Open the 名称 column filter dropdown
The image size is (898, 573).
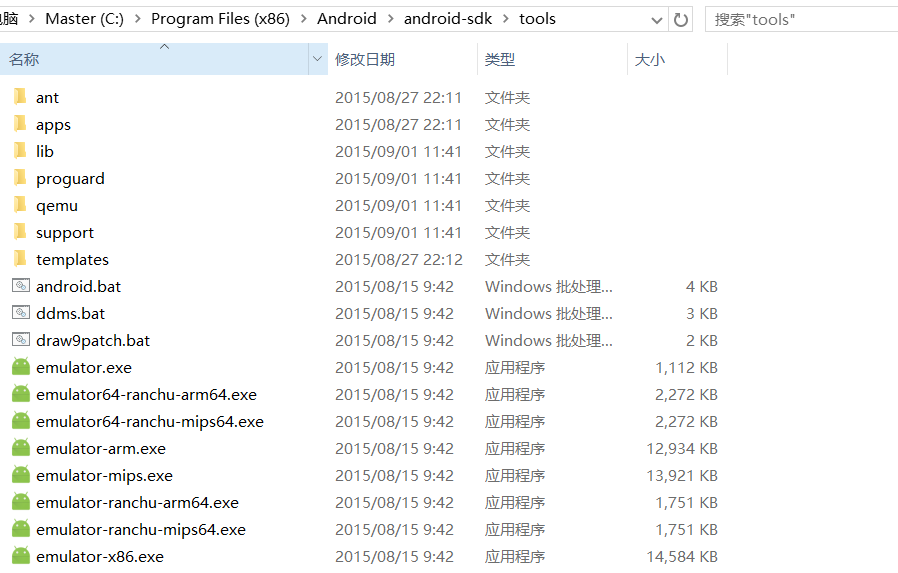318,59
